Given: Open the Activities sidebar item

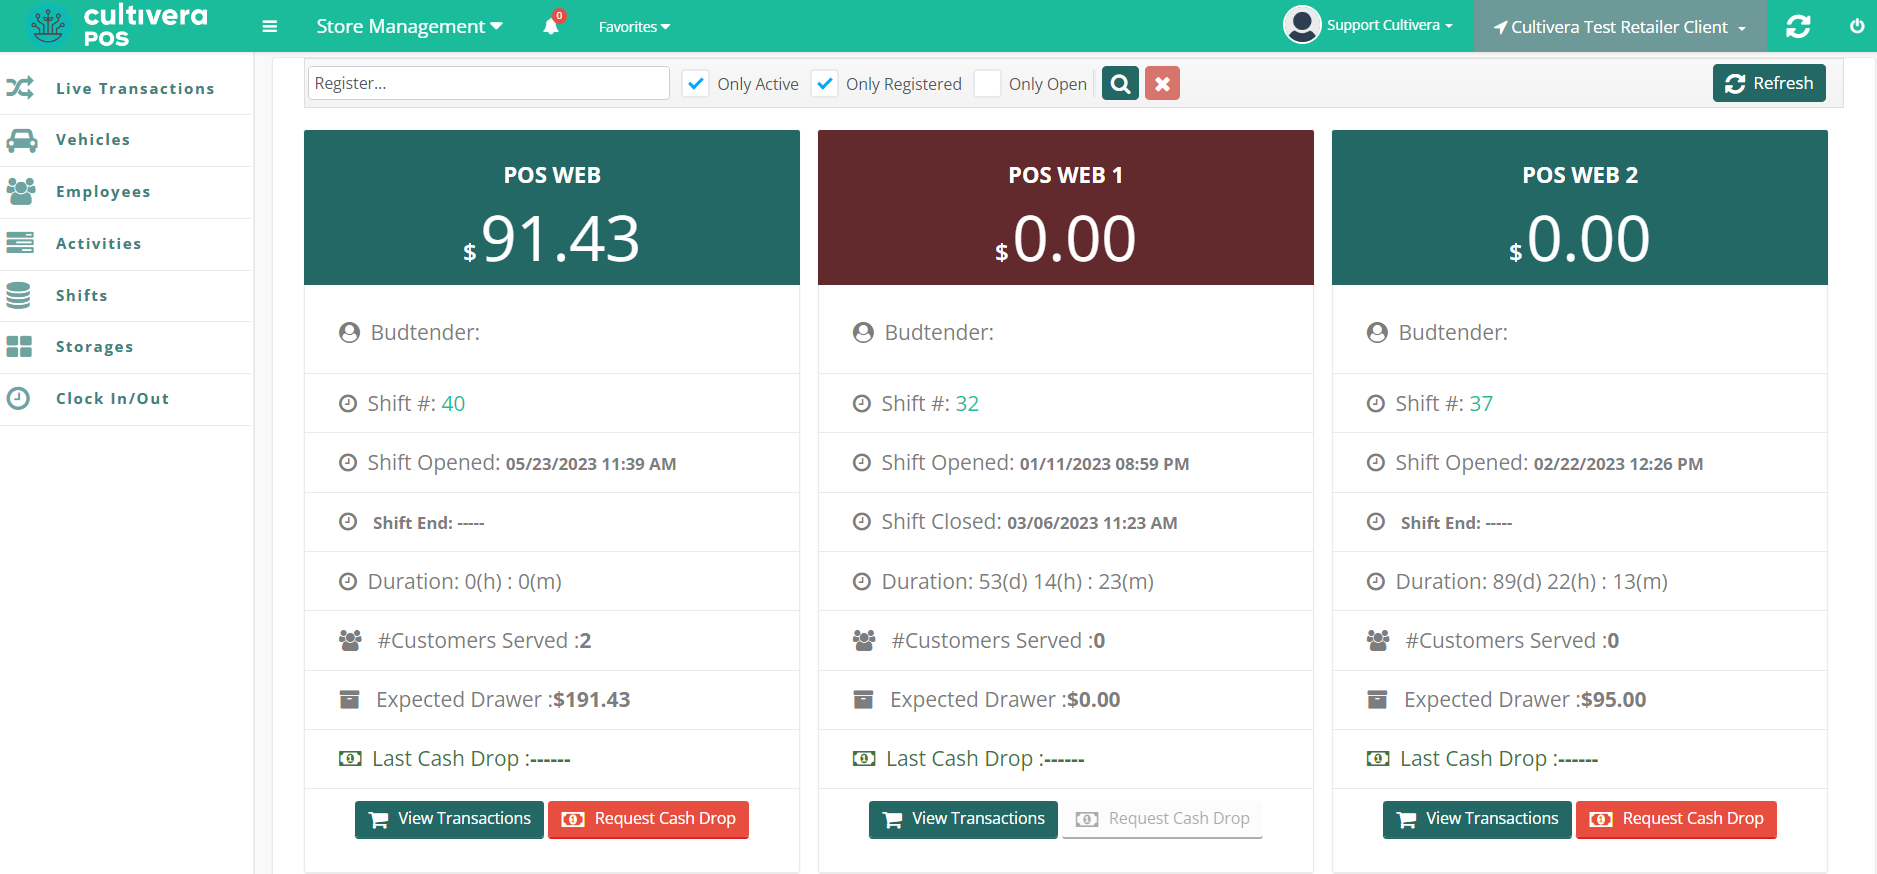Looking at the screenshot, I should tap(99, 243).
